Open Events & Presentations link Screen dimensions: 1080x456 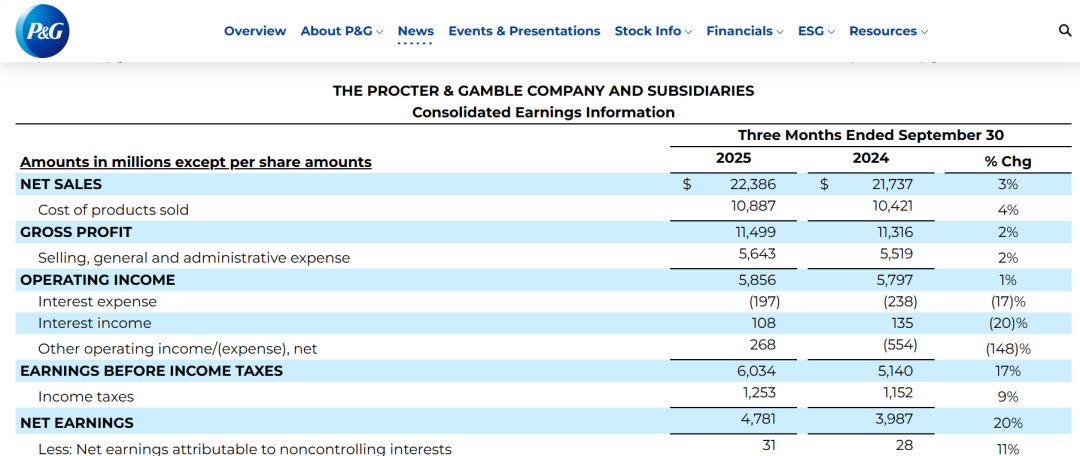click(524, 31)
